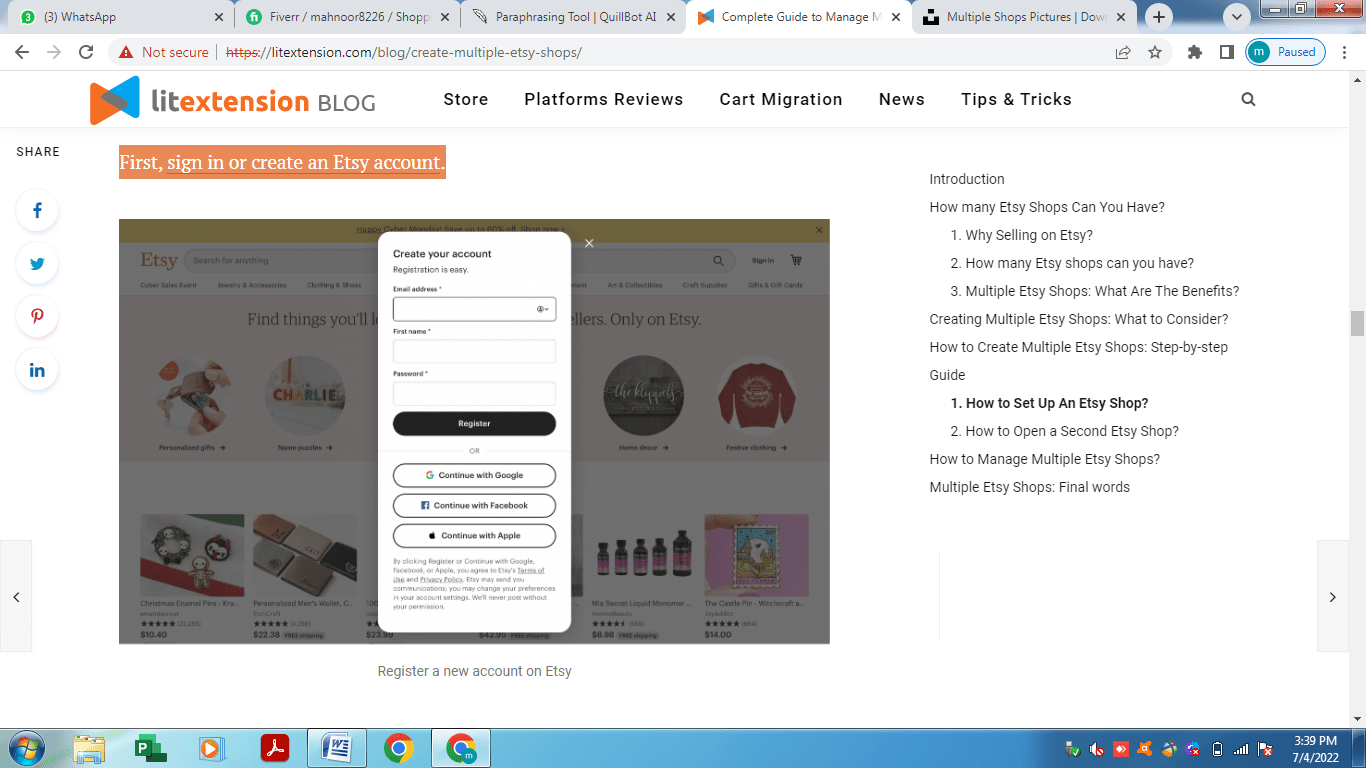Open the Chrome extensions puzzle icon
This screenshot has height=768, width=1366.
tap(1195, 52)
